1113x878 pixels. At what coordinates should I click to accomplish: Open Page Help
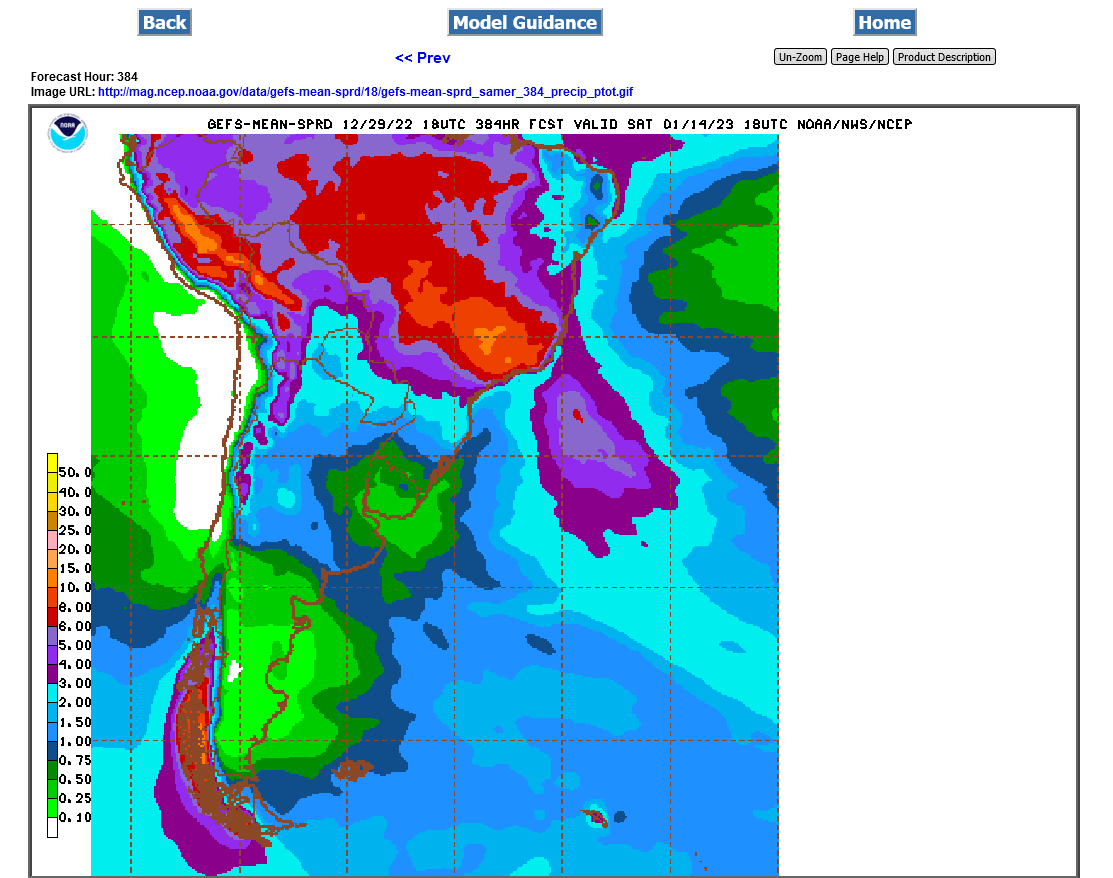(x=860, y=57)
